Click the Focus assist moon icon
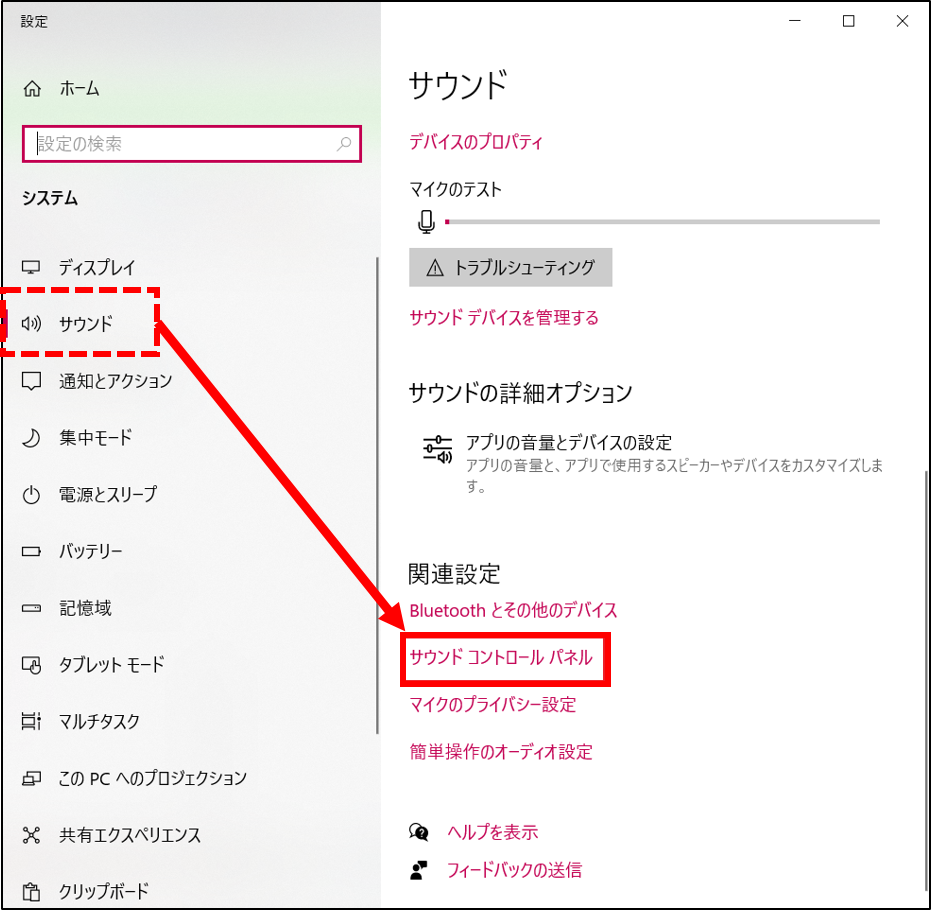This screenshot has width=931, height=910. coord(32,438)
